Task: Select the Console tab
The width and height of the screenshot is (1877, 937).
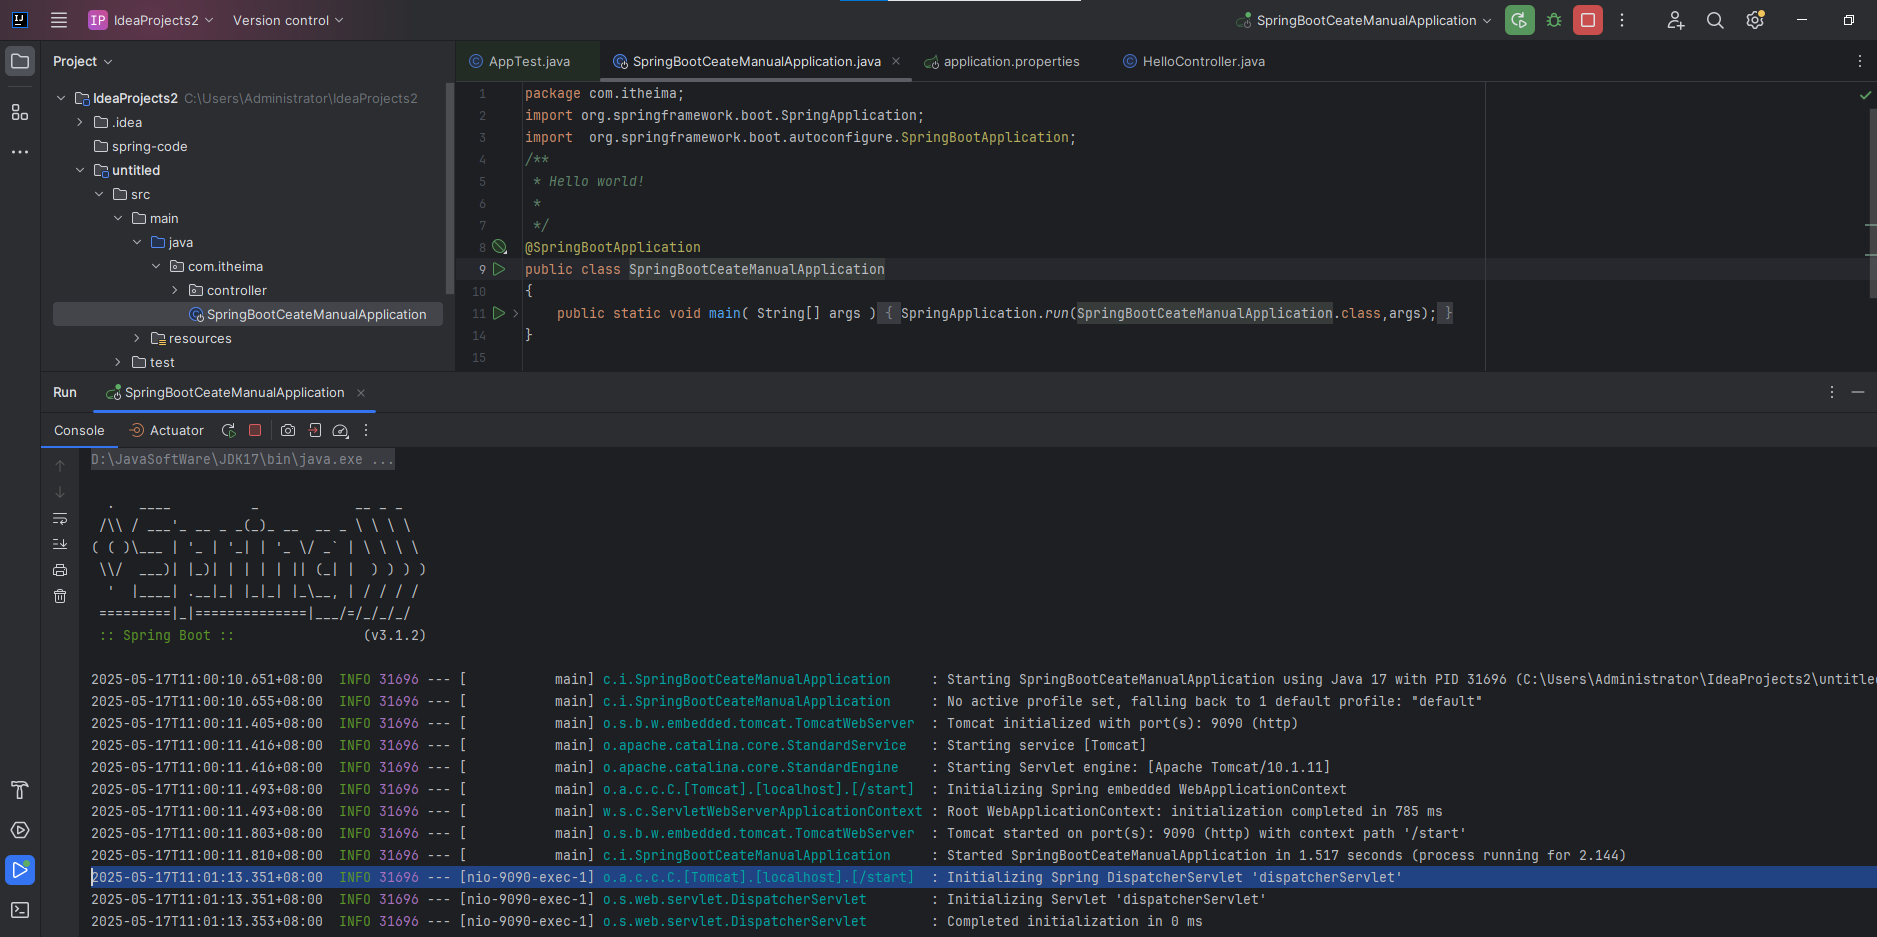Action: coord(79,430)
